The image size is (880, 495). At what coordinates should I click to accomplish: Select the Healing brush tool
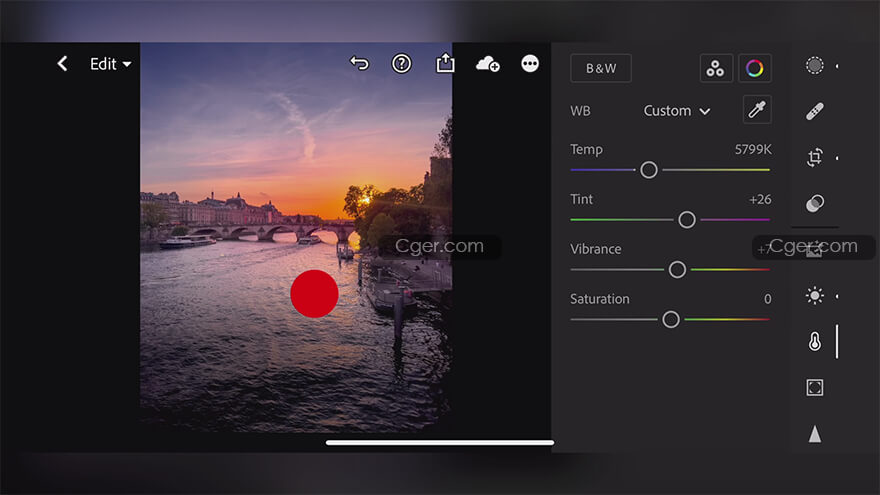tap(815, 111)
